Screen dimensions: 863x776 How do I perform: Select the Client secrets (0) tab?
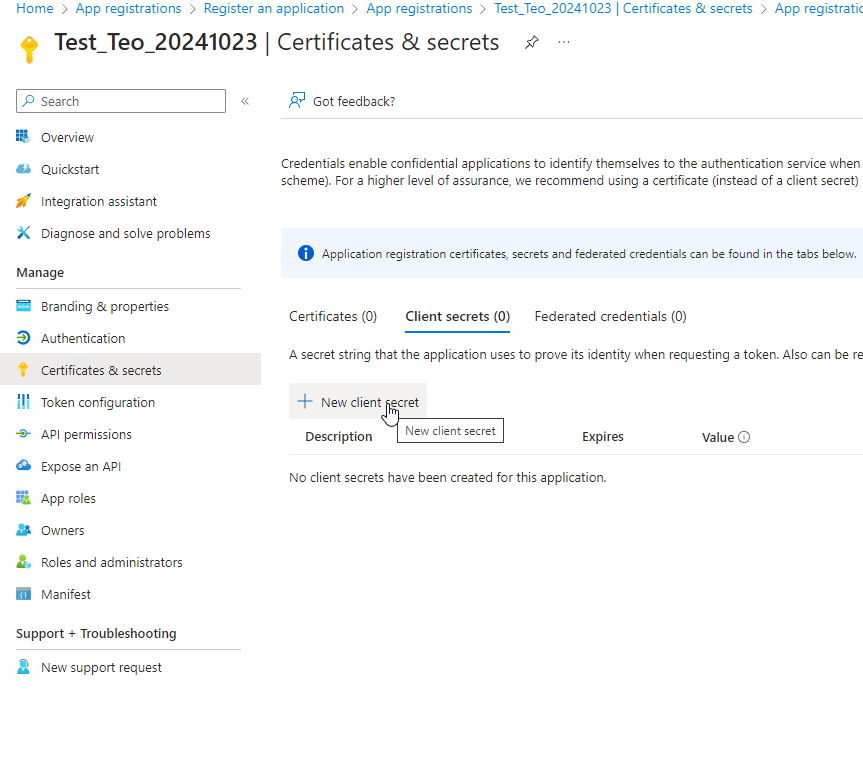click(457, 316)
